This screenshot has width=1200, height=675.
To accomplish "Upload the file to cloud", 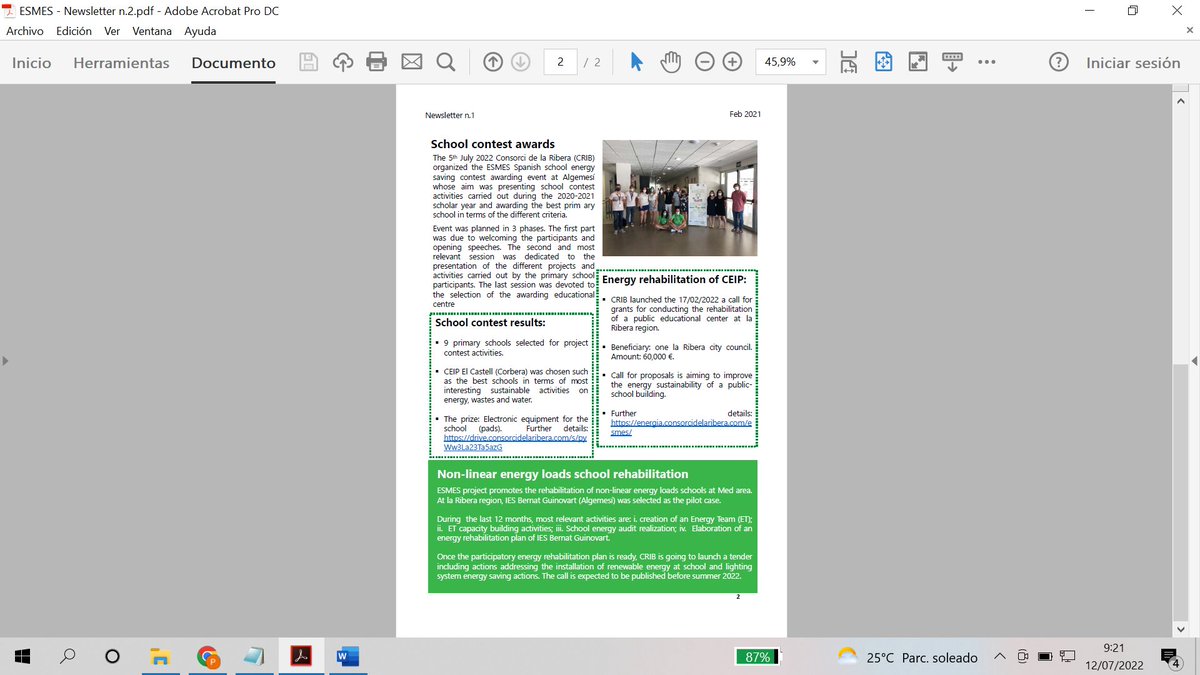I will coord(343,62).
